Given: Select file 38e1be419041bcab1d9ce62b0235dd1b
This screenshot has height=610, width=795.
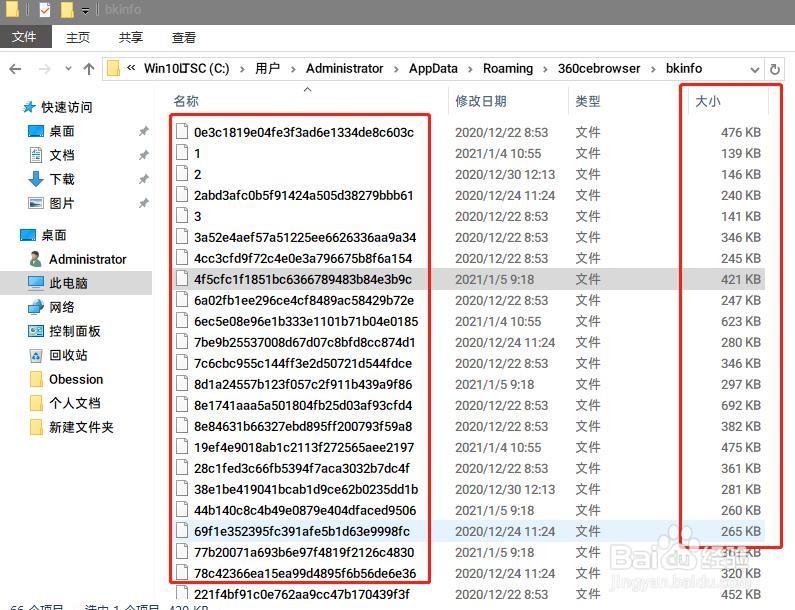Looking at the screenshot, I should tap(306, 489).
